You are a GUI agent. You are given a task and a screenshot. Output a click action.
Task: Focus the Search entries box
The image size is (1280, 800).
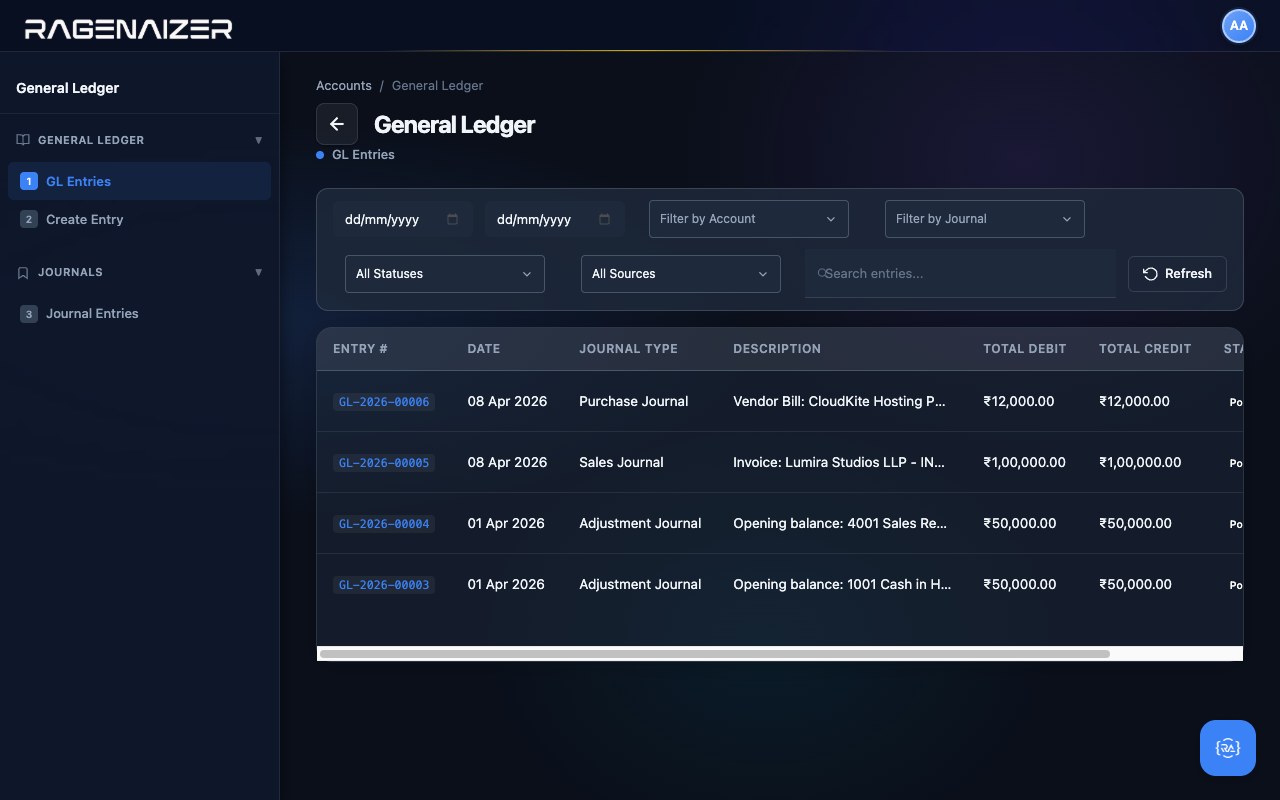pyautogui.click(x=960, y=273)
